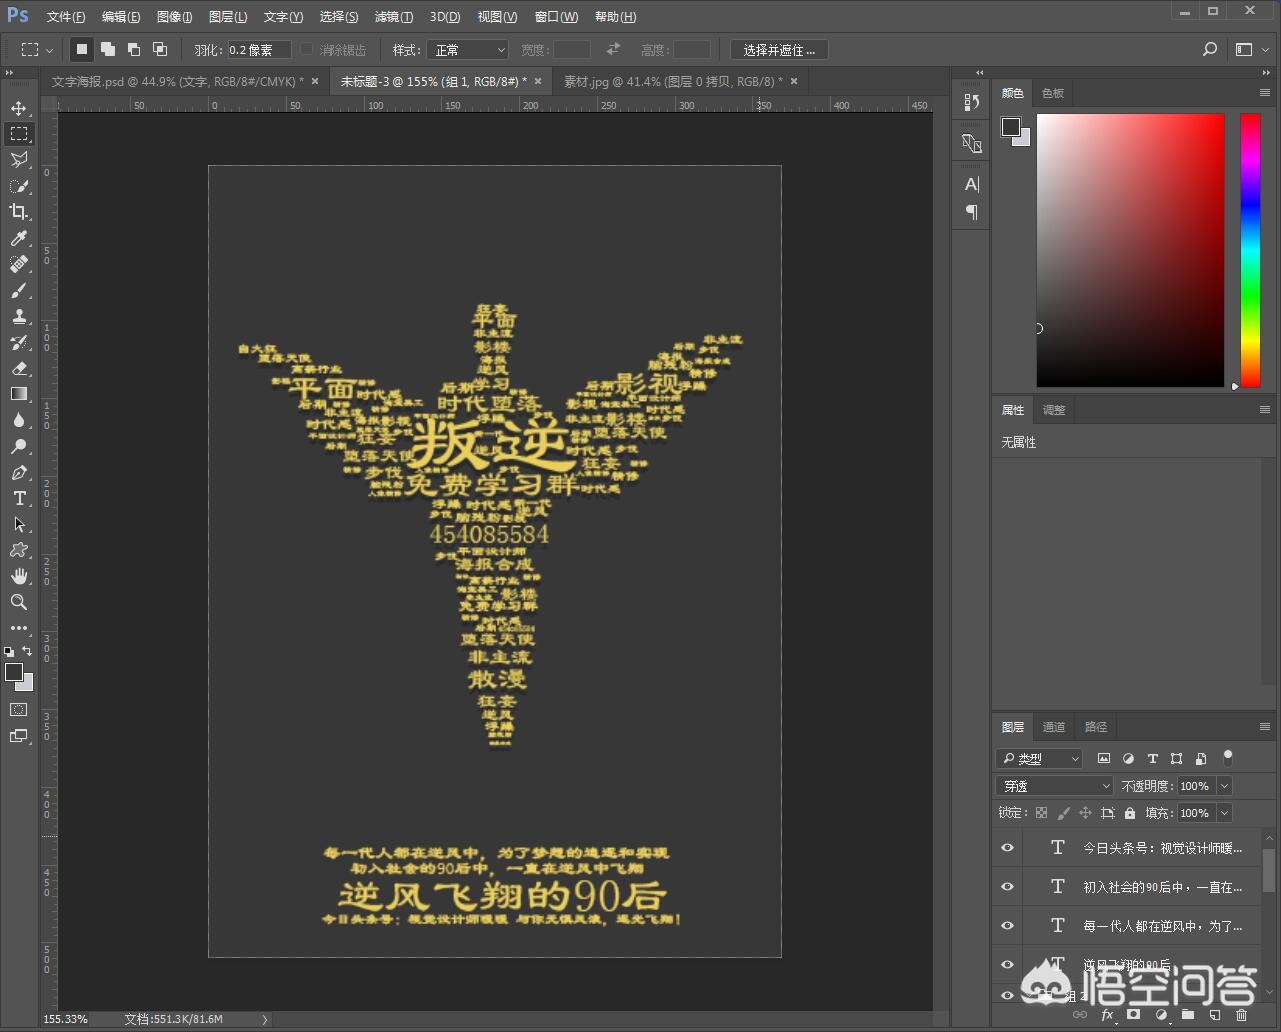Open the 样式 style dropdown
This screenshot has height=1032, width=1281.
tap(467, 50)
